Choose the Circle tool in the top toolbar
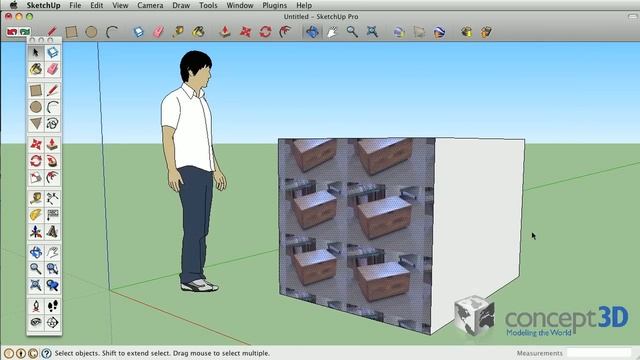 91,32
